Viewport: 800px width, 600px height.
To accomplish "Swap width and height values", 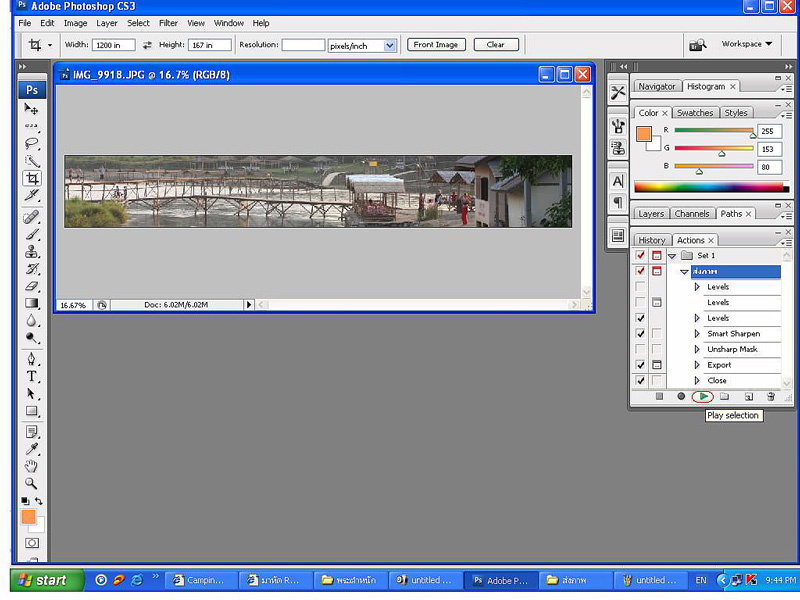I will 147,45.
